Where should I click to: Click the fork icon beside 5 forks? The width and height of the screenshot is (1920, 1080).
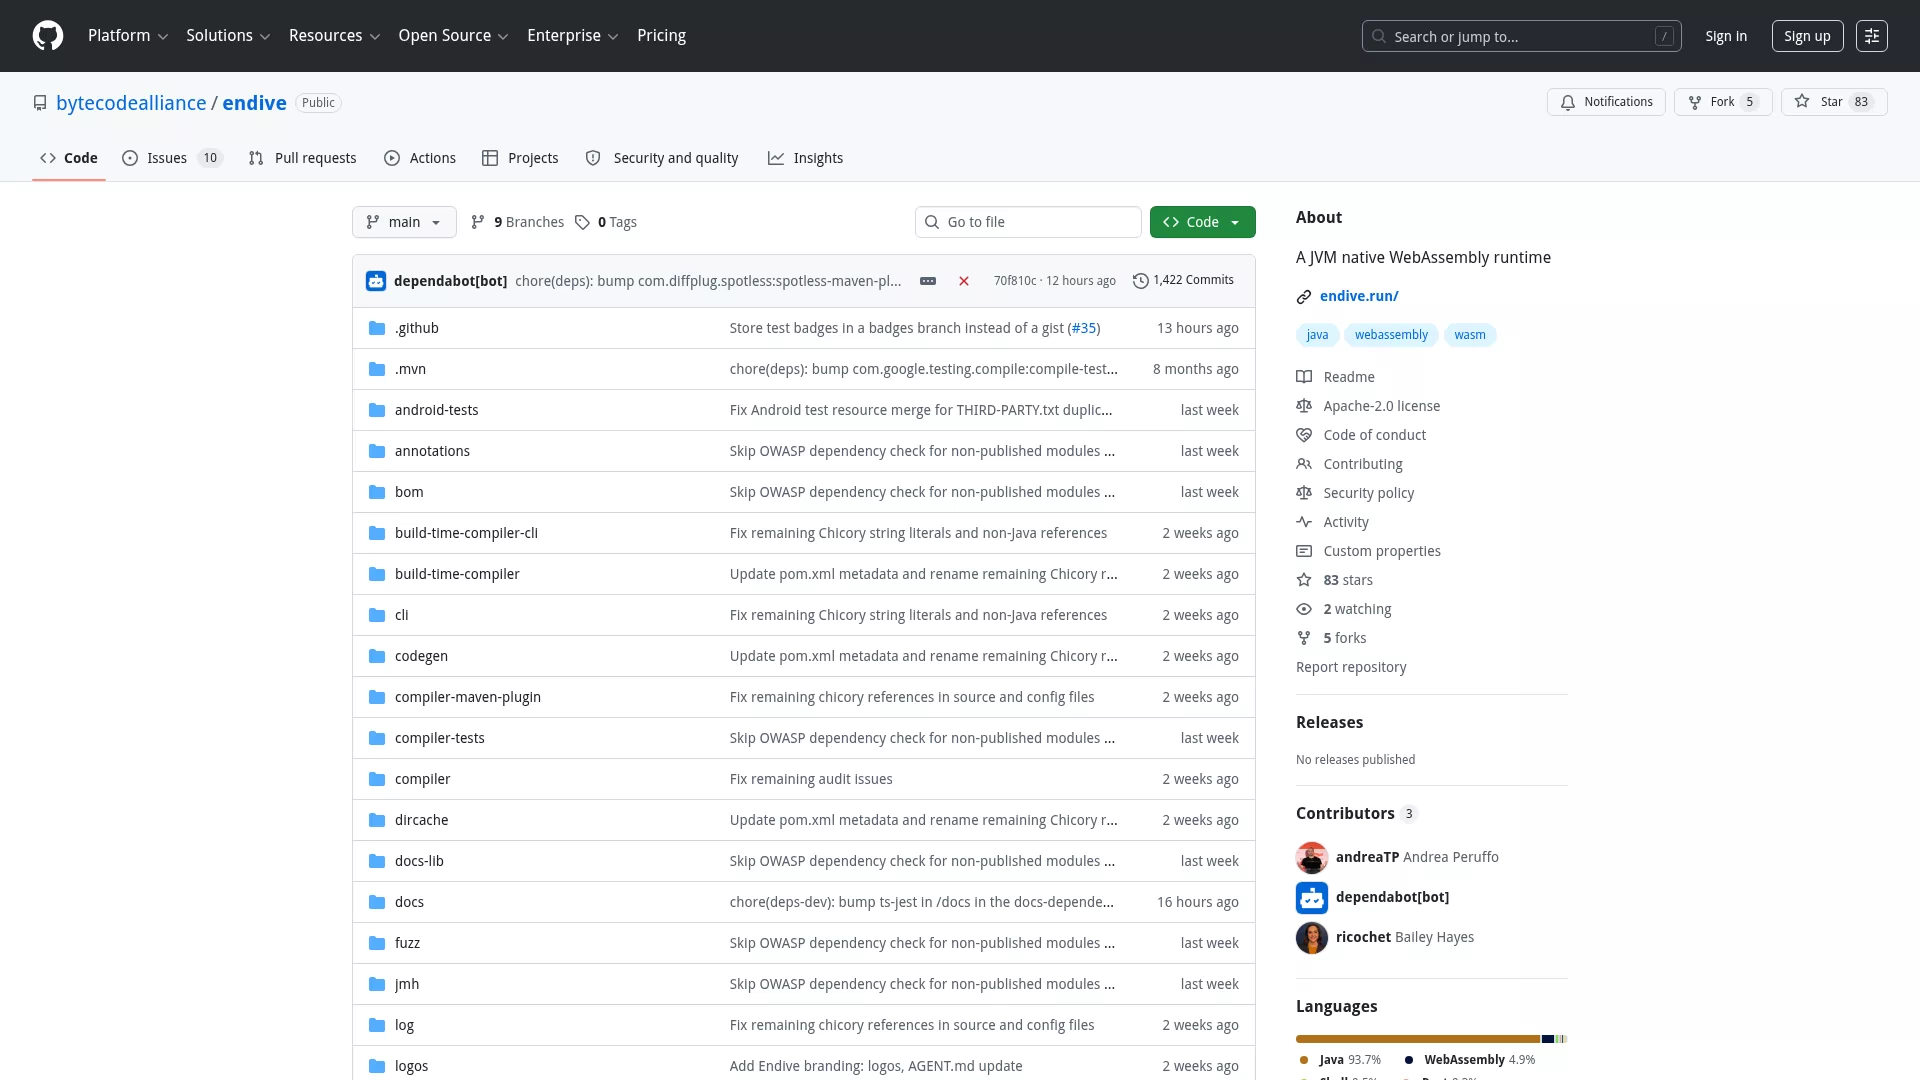click(x=1304, y=638)
